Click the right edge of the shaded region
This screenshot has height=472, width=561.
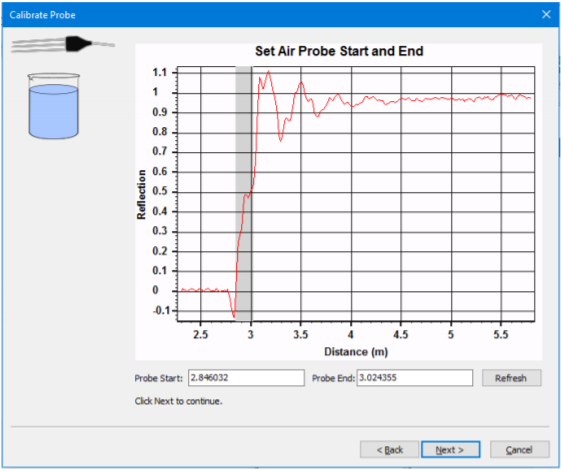[x=251, y=193]
